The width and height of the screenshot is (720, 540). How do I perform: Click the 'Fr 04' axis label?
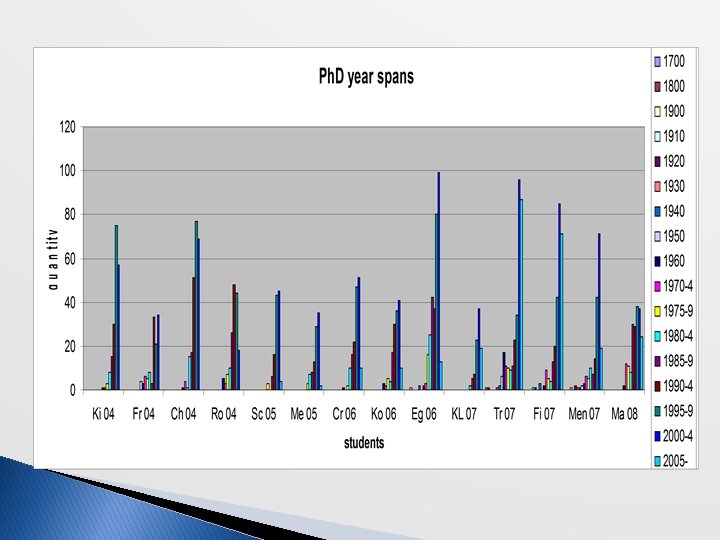[x=143, y=414]
